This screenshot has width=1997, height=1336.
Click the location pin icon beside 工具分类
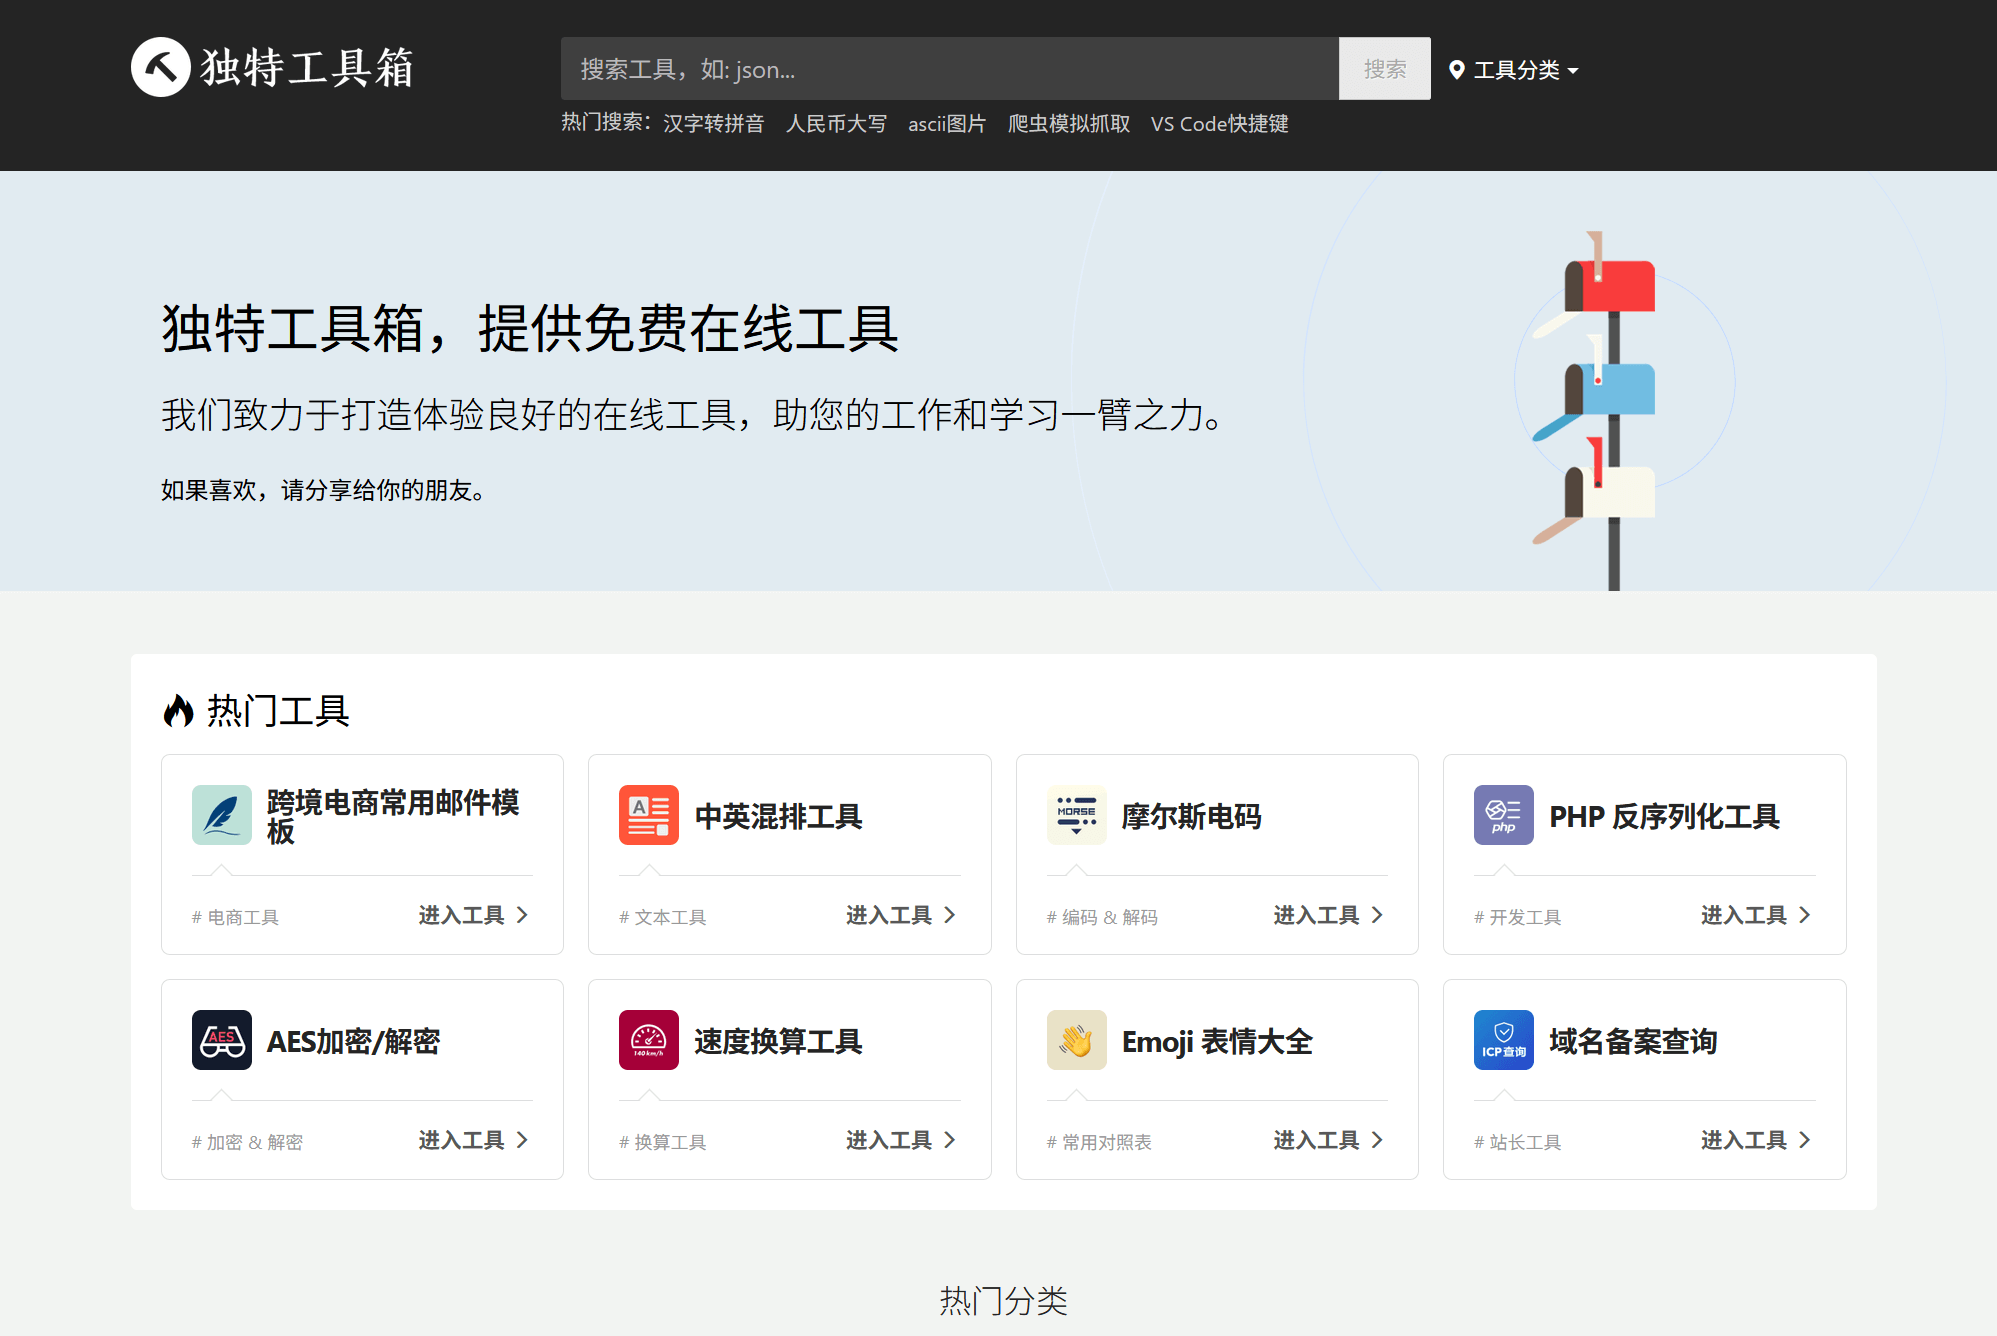(x=1457, y=69)
